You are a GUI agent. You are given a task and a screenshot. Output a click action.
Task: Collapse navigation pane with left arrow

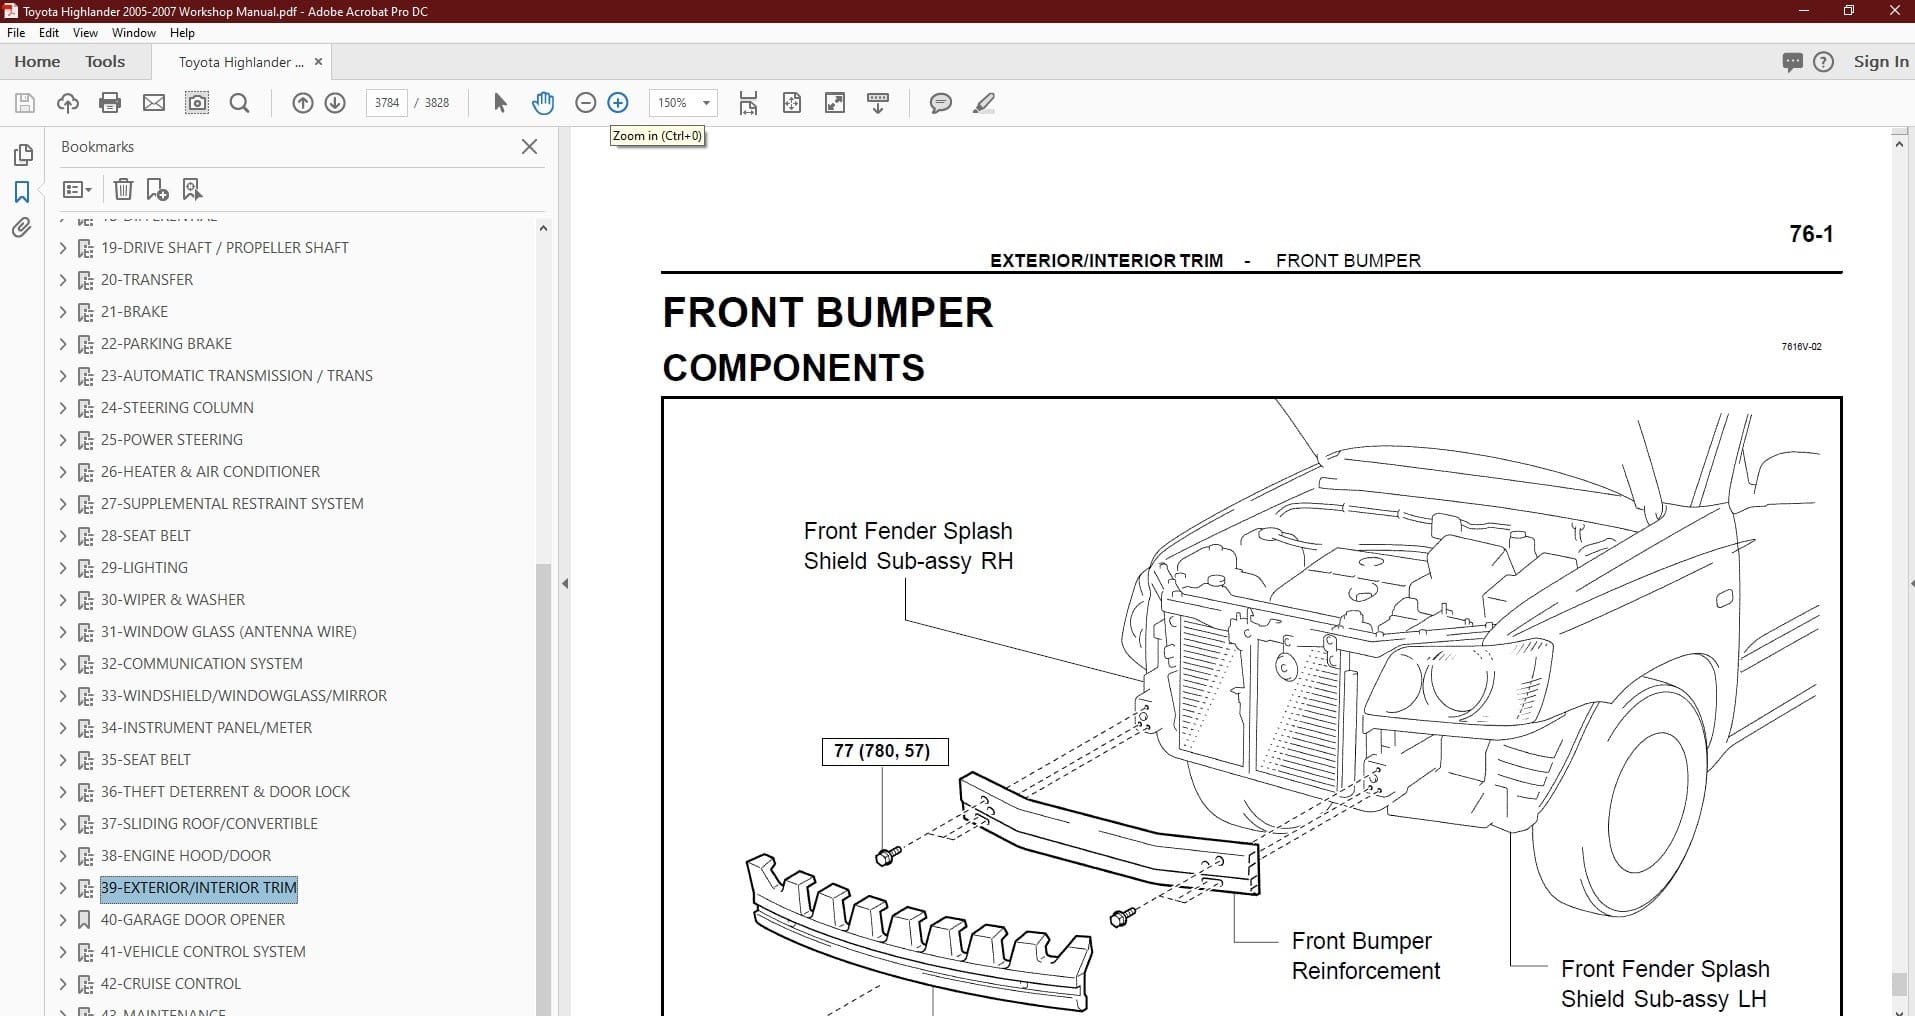tap(565, 583)
